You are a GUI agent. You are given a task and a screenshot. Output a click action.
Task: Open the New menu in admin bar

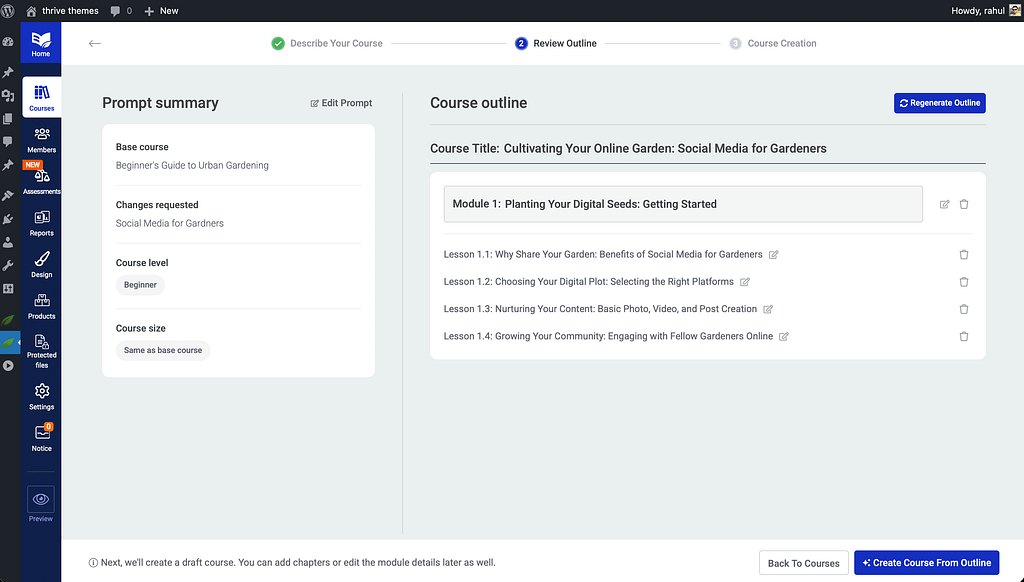click(x=161, y=11)
